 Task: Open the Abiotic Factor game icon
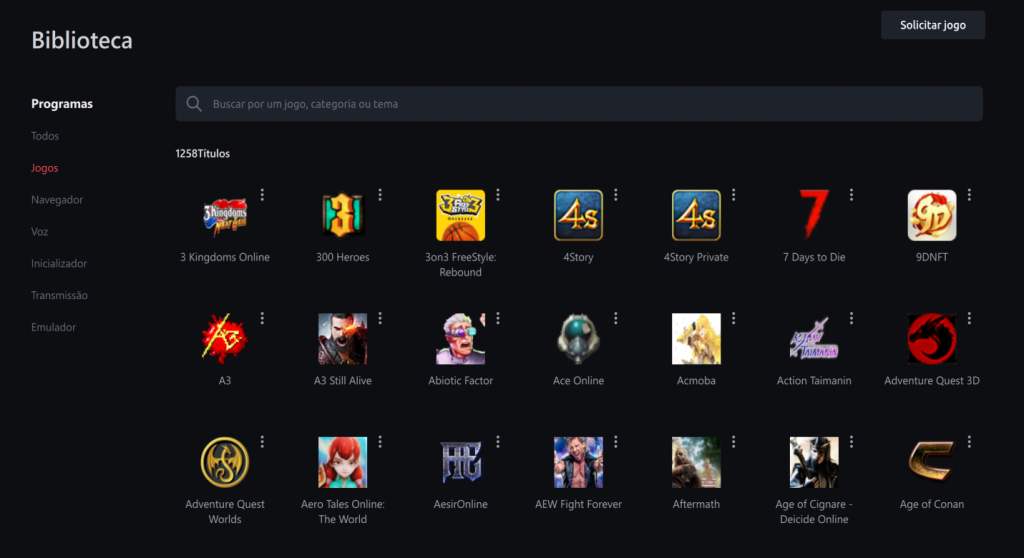tap(460, 339)
